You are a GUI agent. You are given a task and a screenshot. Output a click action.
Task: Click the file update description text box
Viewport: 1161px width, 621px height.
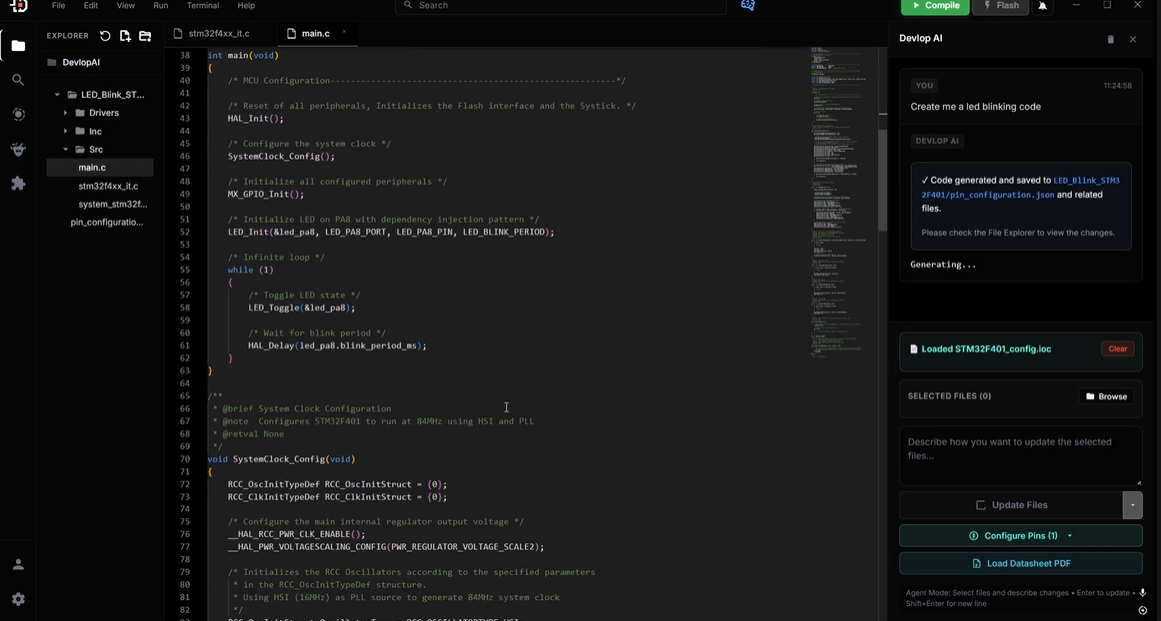1020,455
